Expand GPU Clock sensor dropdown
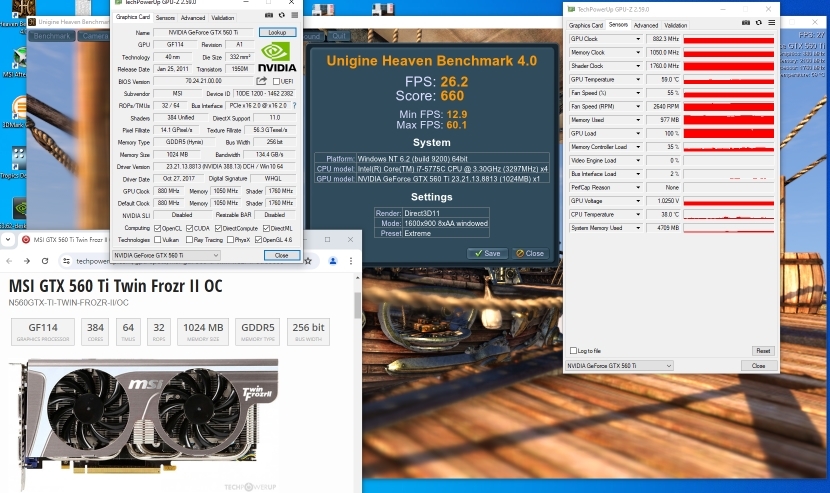 coord(638,39)
